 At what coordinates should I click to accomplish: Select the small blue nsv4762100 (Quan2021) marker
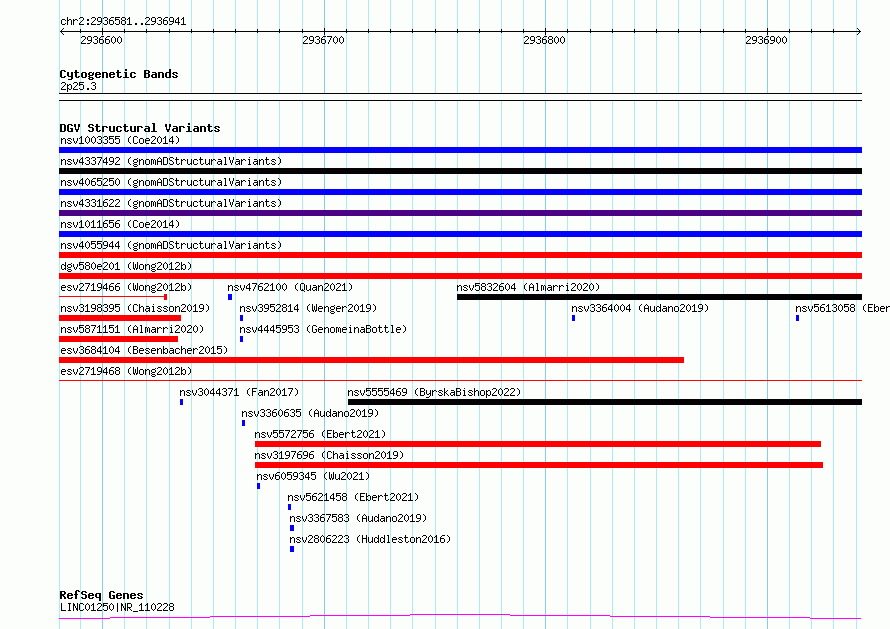tap(230, 297)
